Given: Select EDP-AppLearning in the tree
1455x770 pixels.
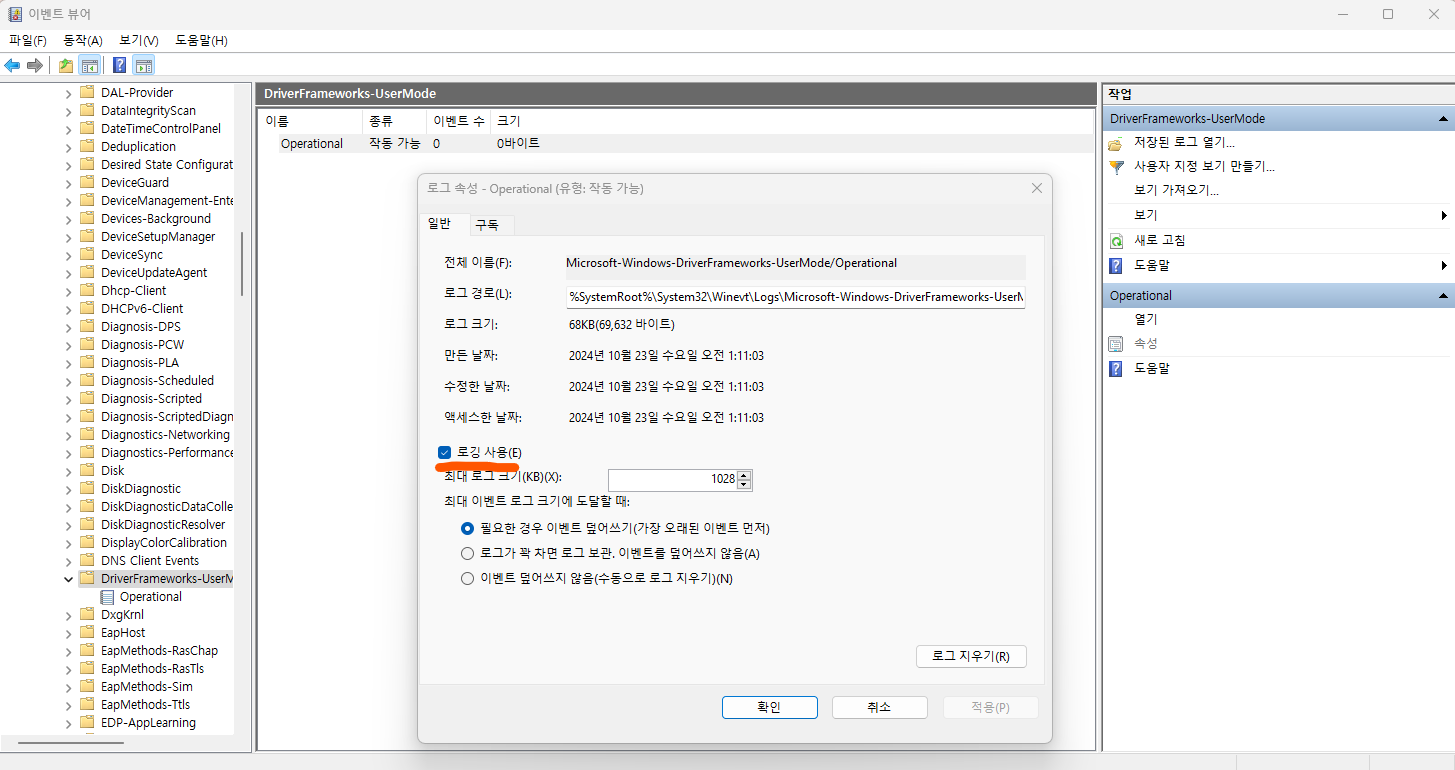Looking at the screenshot, I should (148, 723).
